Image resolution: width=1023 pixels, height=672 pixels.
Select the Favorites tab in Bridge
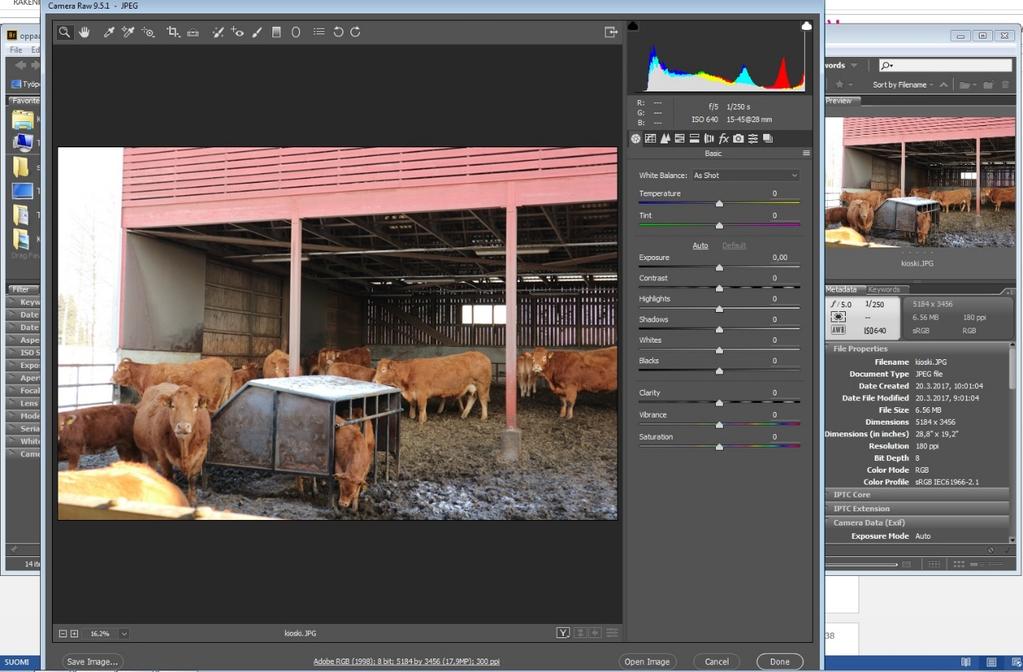(25, 100)
